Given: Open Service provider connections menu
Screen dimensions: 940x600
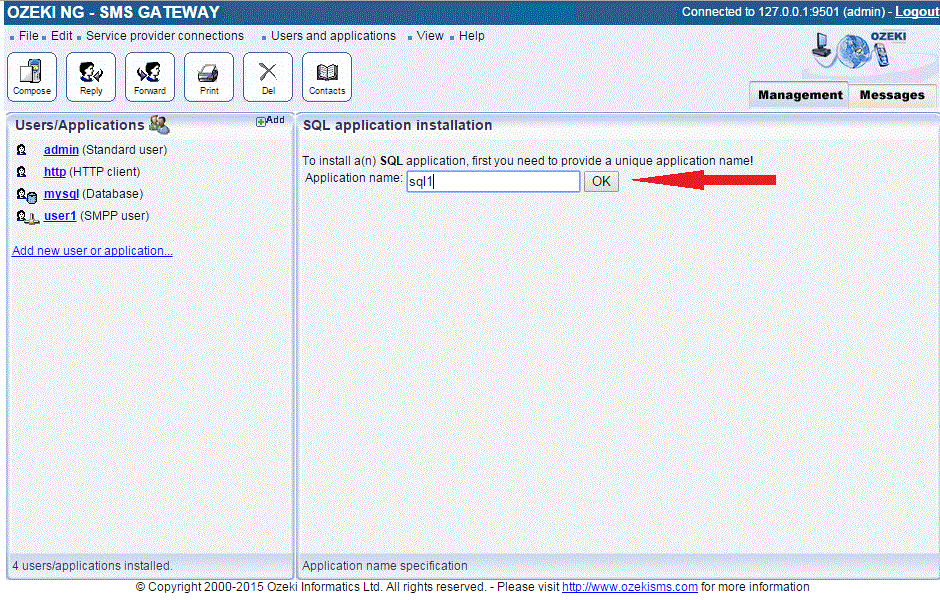Looking at the screenshot, I should tap(165, 35).
